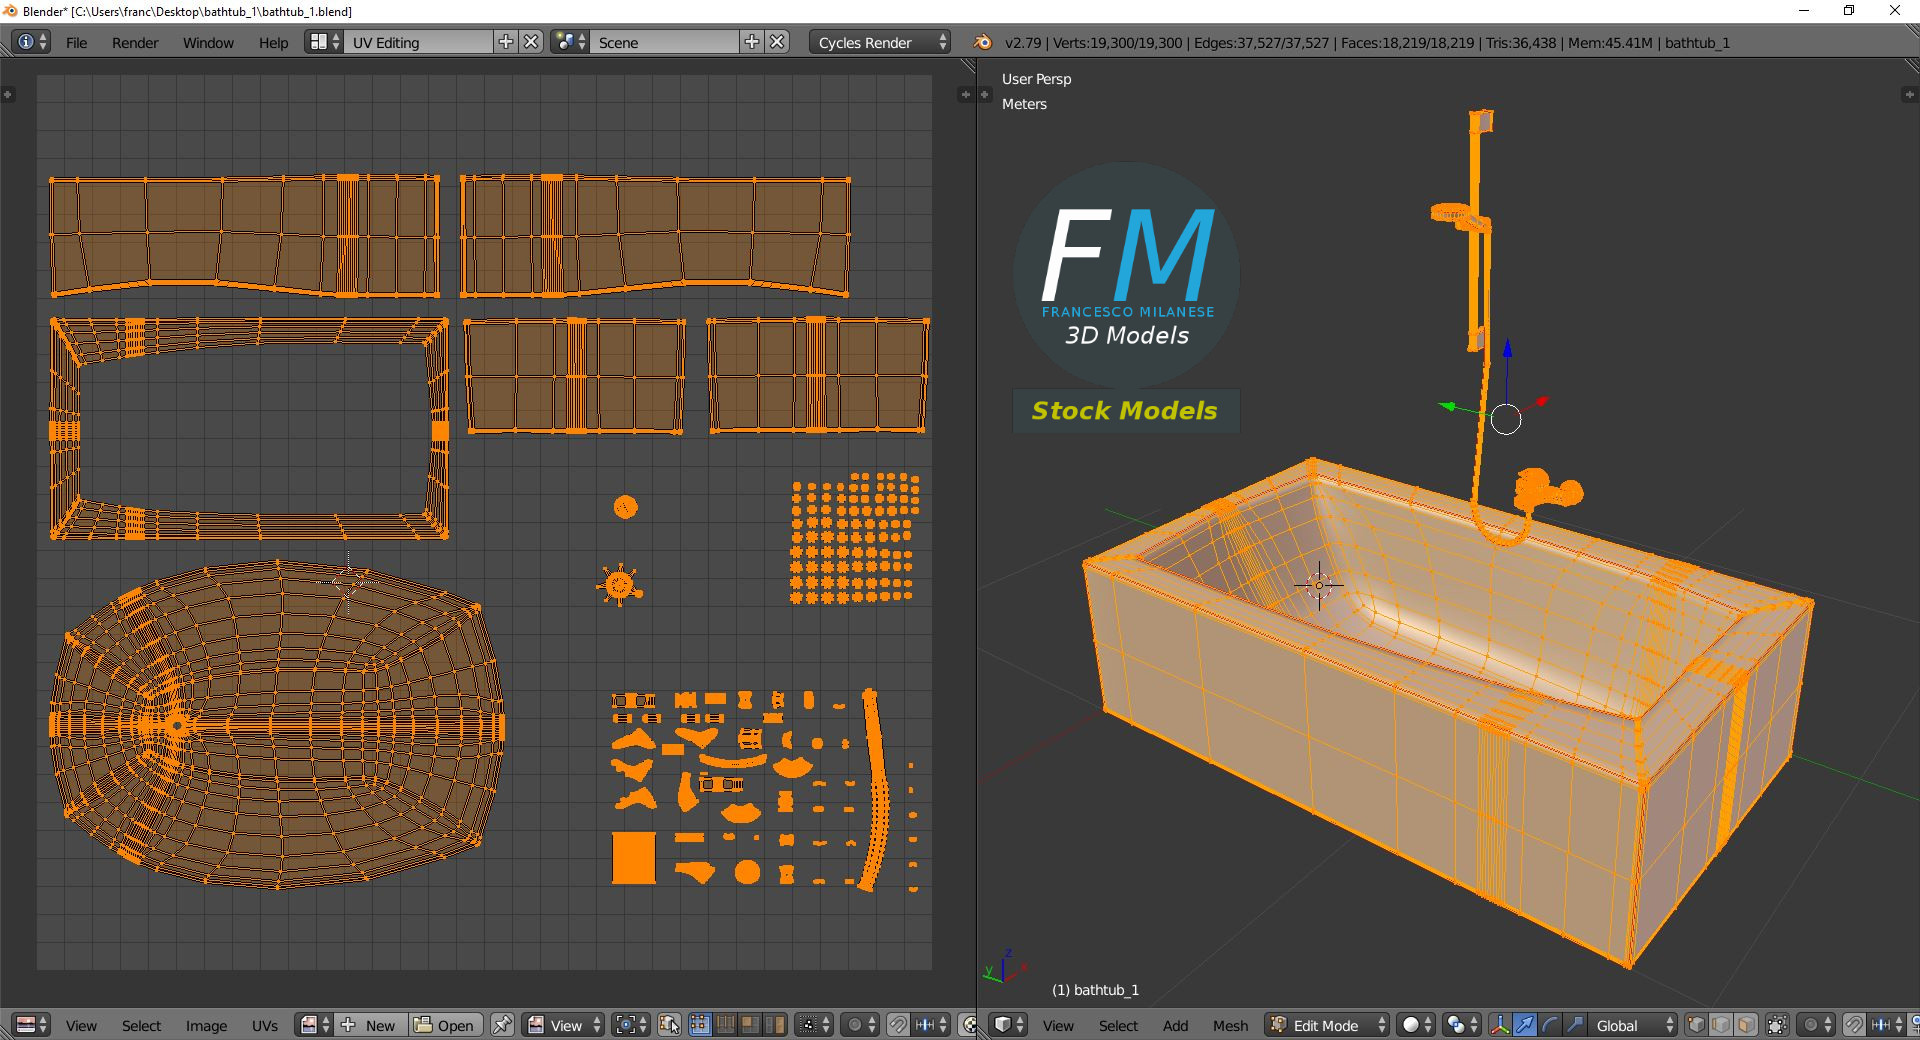Pin the image in the UV editor
Image resolution: width=1920 pixels, height=1040 pixels.
tap(502, 1025)
